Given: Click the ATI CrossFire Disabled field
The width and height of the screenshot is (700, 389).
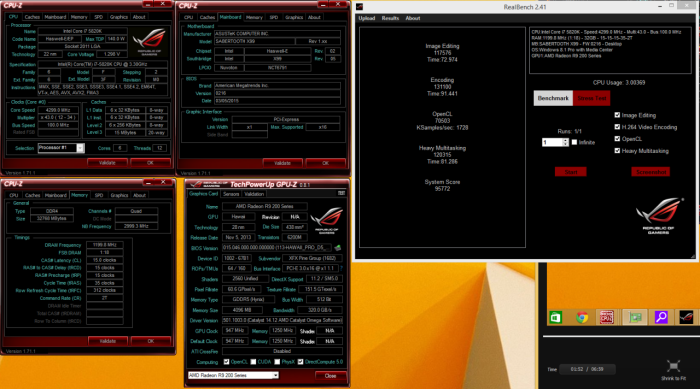Looking at the screenshot, I should (x=282, y=351).
